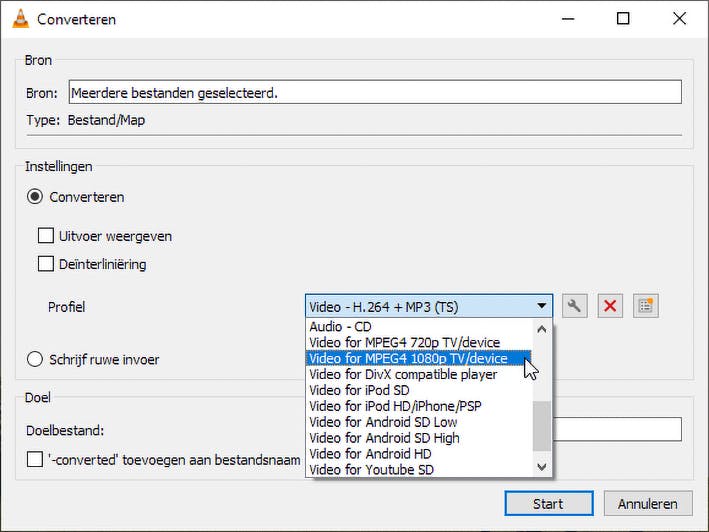Collapse the Profiel dropdown combo box
709x532 pixels.
pyautogui.click(x=429, y=307)
